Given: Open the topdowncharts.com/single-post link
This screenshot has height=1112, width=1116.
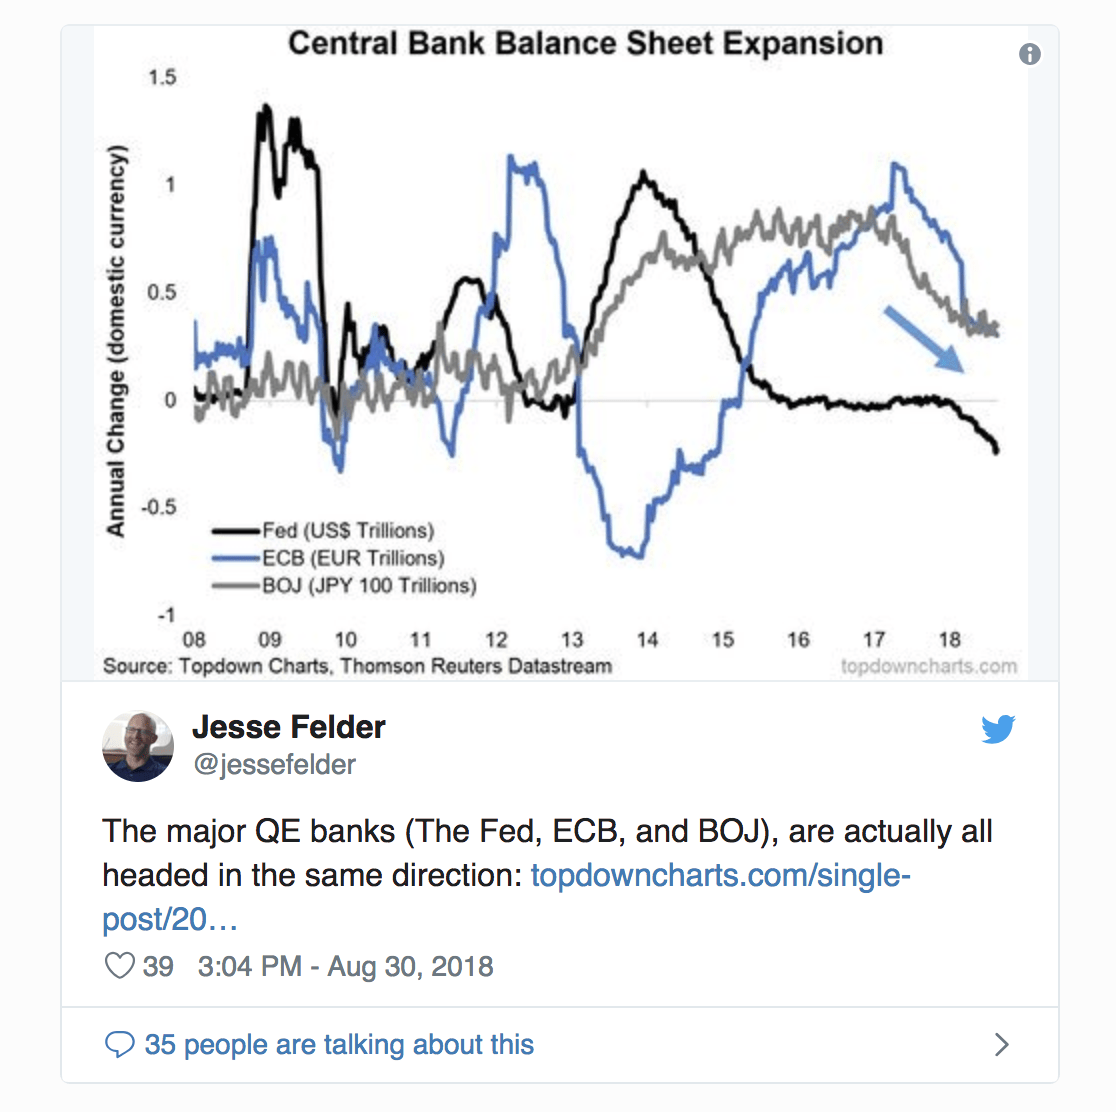Looking at the screenshot, I should click(x=507, y=897).
